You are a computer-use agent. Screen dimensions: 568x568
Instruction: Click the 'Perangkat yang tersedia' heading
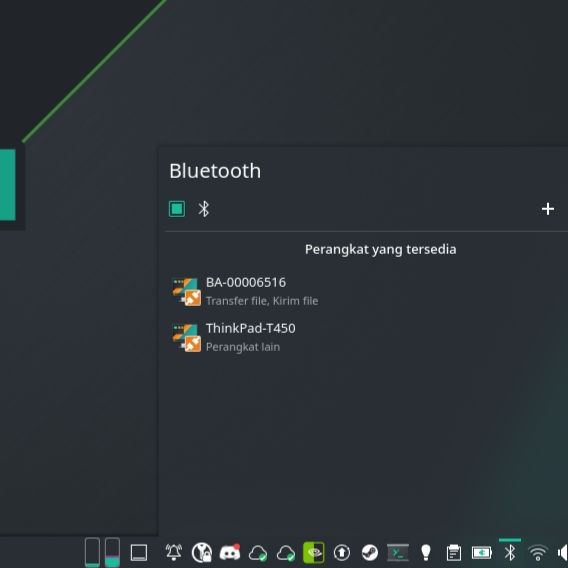[x=380, y=250]
